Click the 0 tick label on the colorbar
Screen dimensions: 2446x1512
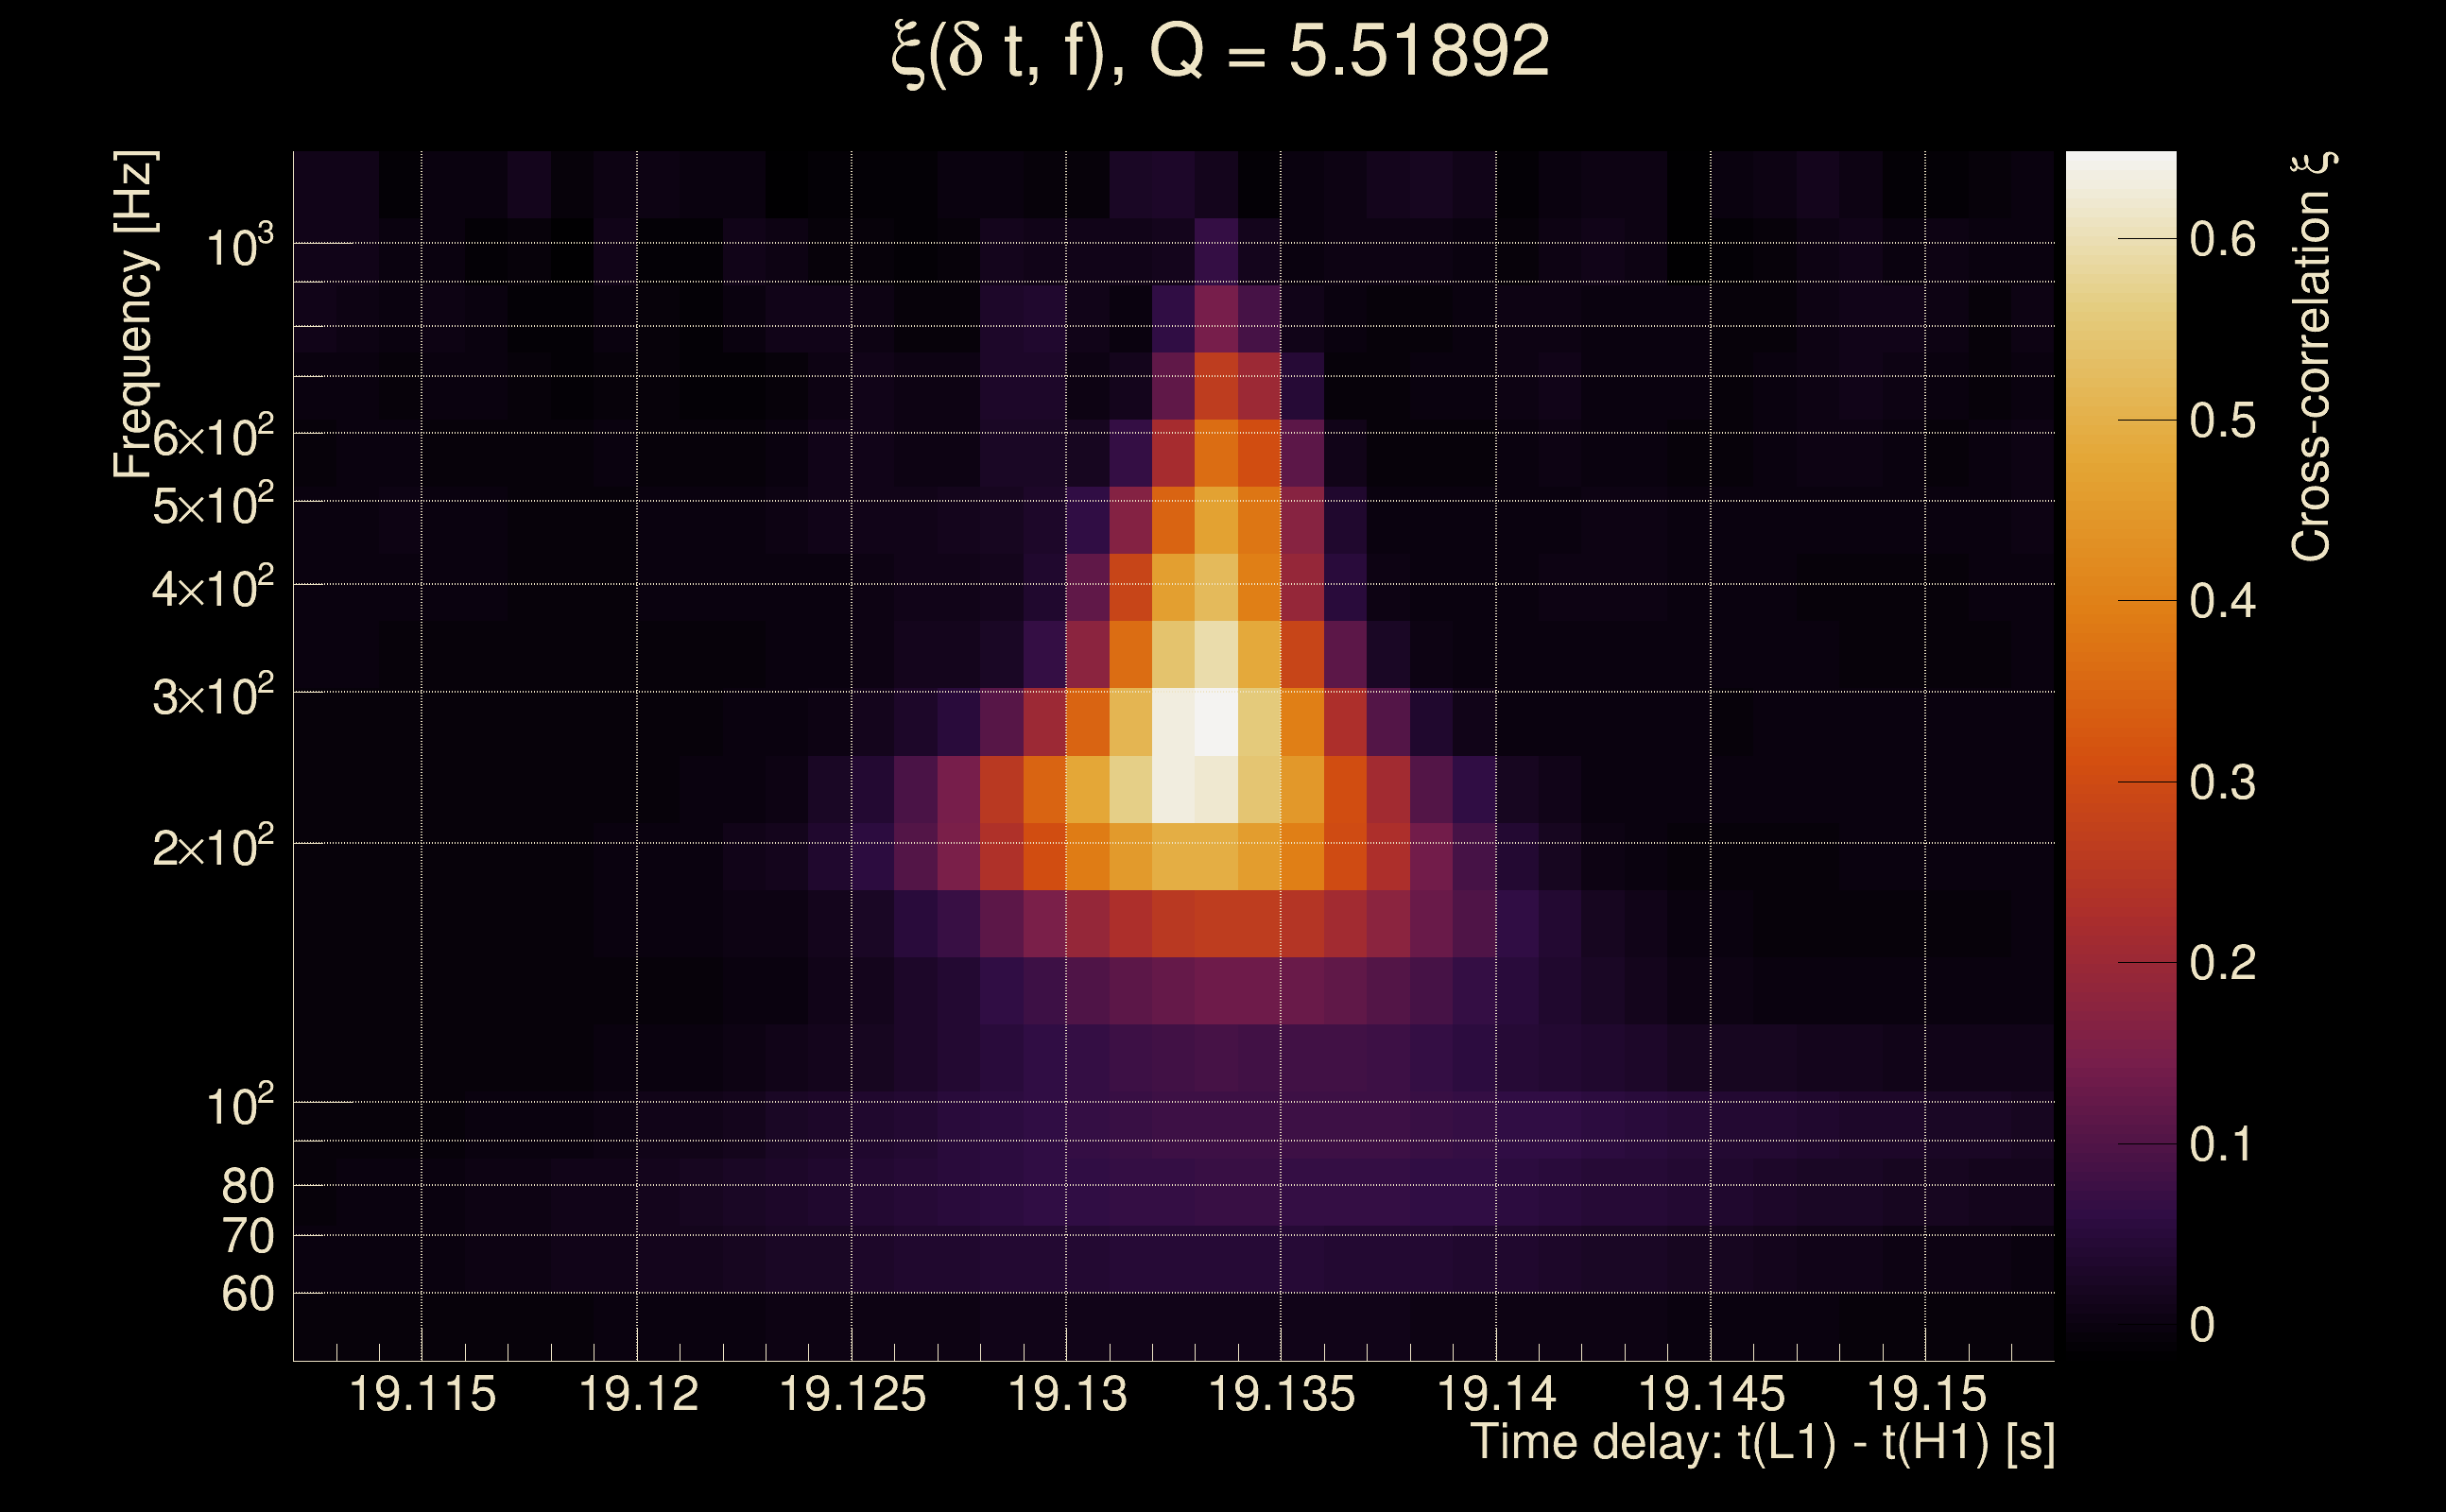point(2202,1326)
